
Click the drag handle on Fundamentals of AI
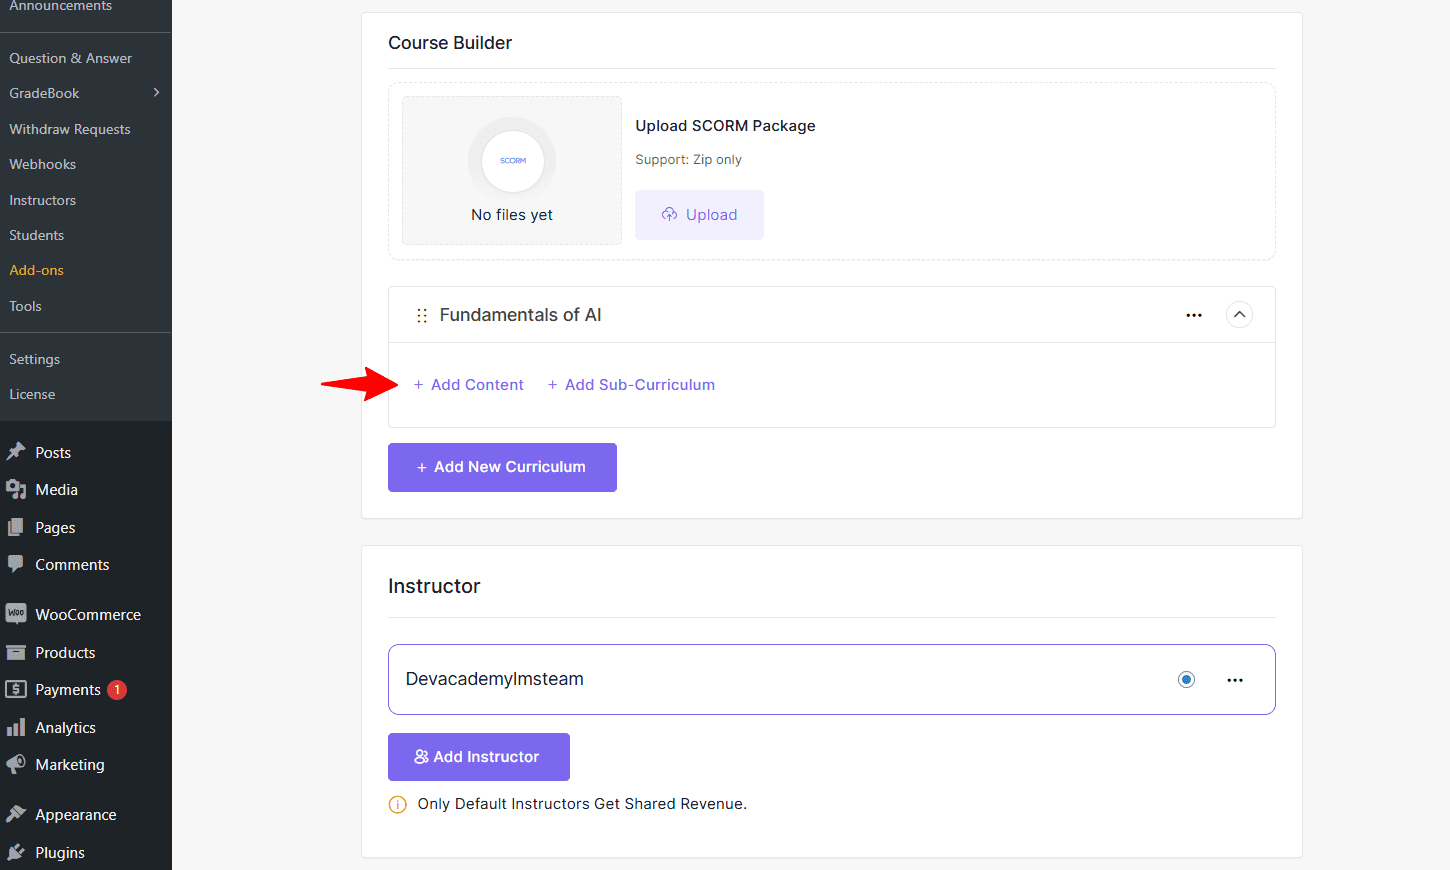421,314
